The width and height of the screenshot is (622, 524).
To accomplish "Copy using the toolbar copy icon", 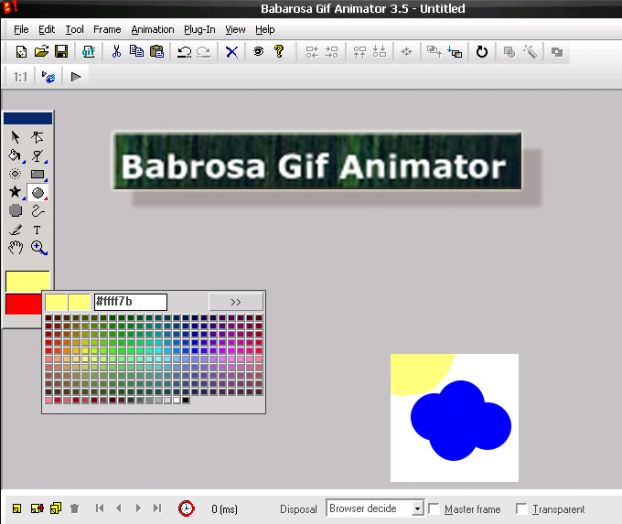I will pyautogui.click(x=137, y=52).
